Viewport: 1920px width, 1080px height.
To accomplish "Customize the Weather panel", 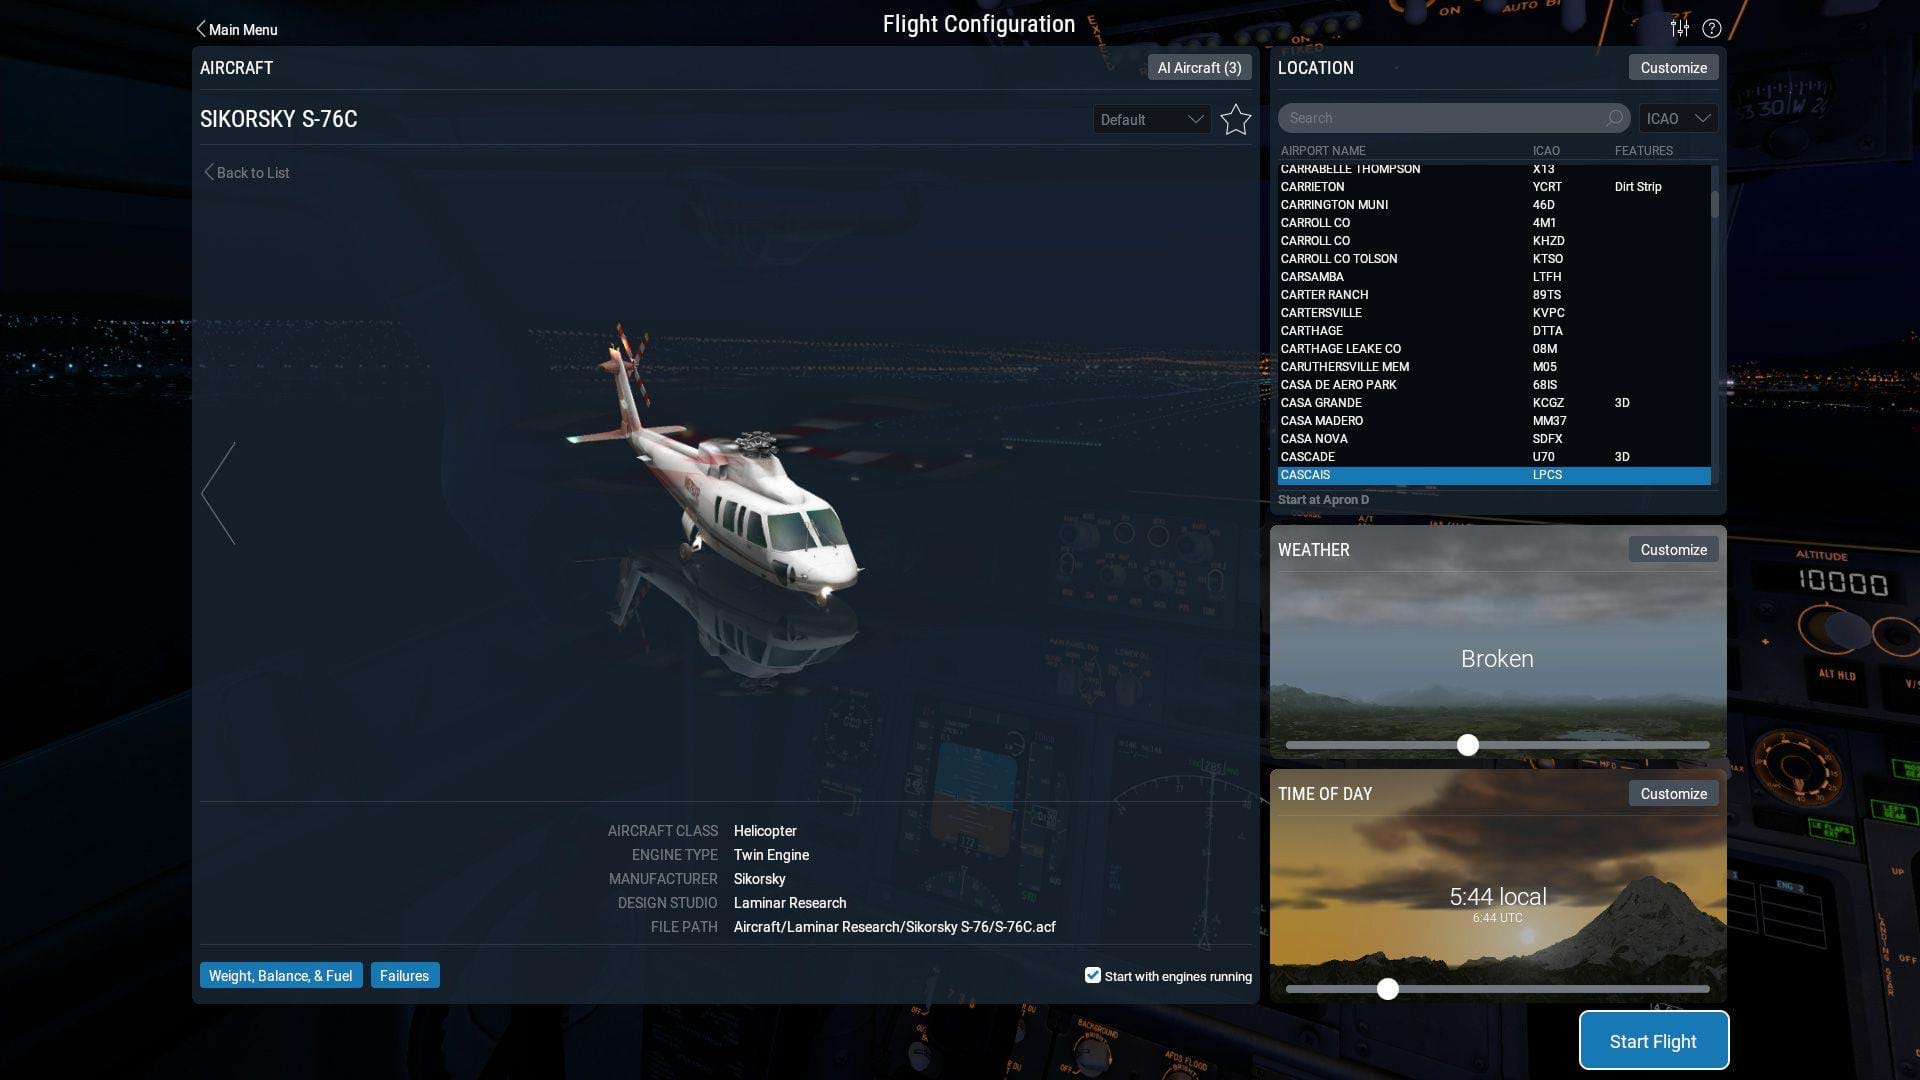I will [x=1673, y=549].
